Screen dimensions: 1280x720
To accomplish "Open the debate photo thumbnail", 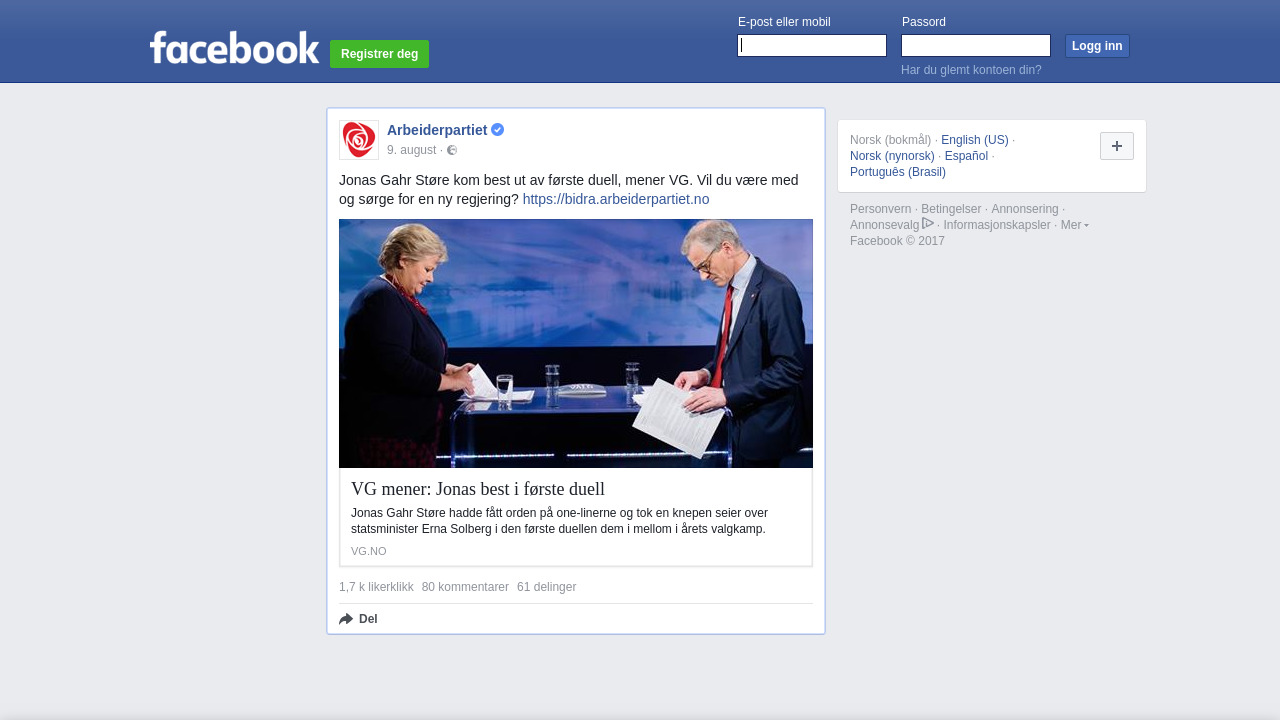I will 576,343.
